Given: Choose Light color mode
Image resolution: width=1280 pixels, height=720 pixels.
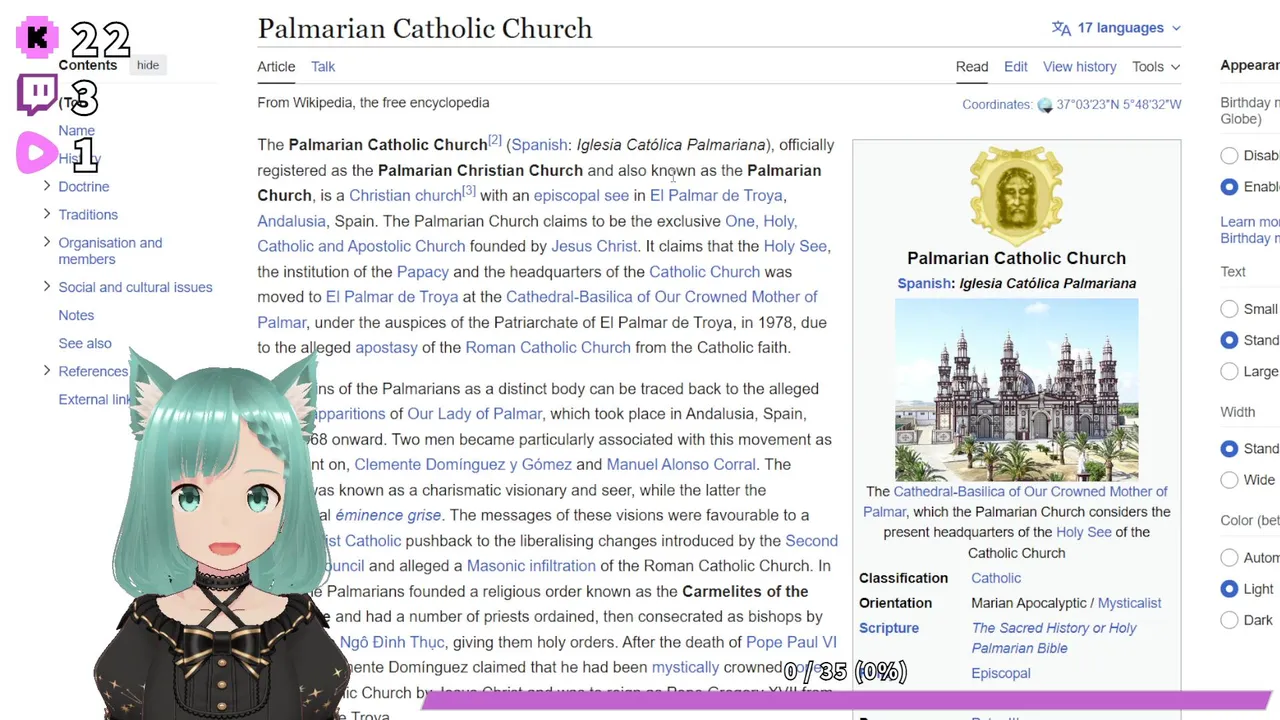Looking at the screenshot, I should pos(1229,589).
